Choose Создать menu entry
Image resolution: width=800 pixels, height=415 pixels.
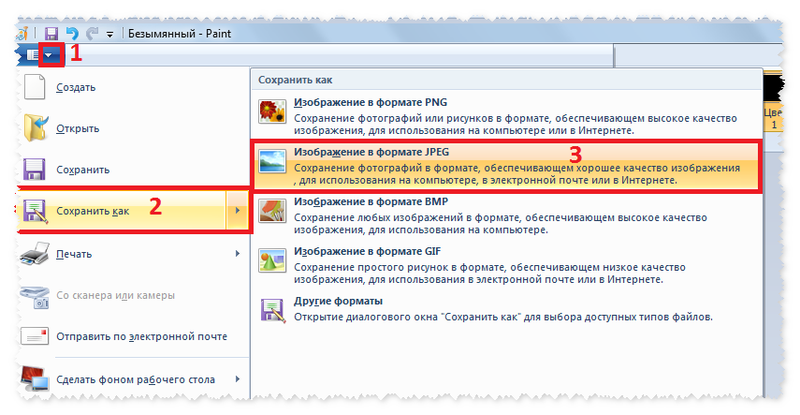pyautogui.click(x=134, y=87)
